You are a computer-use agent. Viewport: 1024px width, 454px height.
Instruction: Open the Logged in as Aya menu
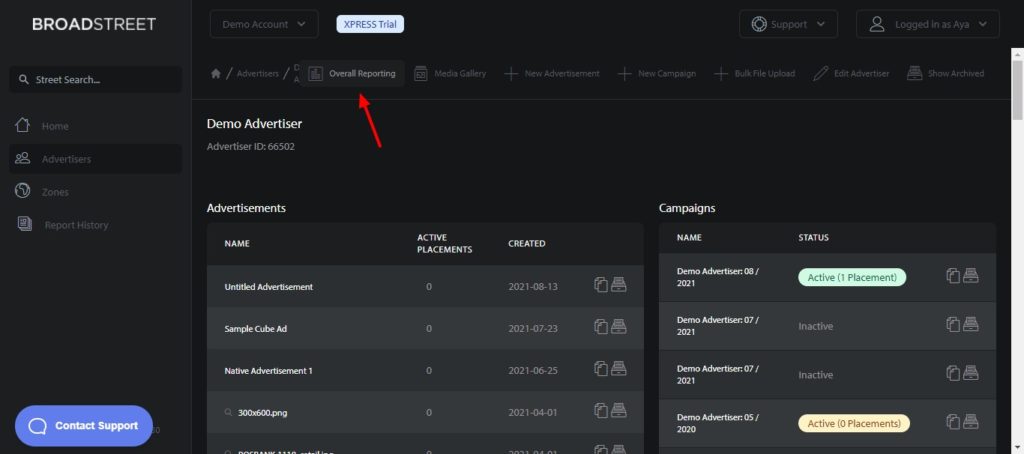[x=927, y=24]
